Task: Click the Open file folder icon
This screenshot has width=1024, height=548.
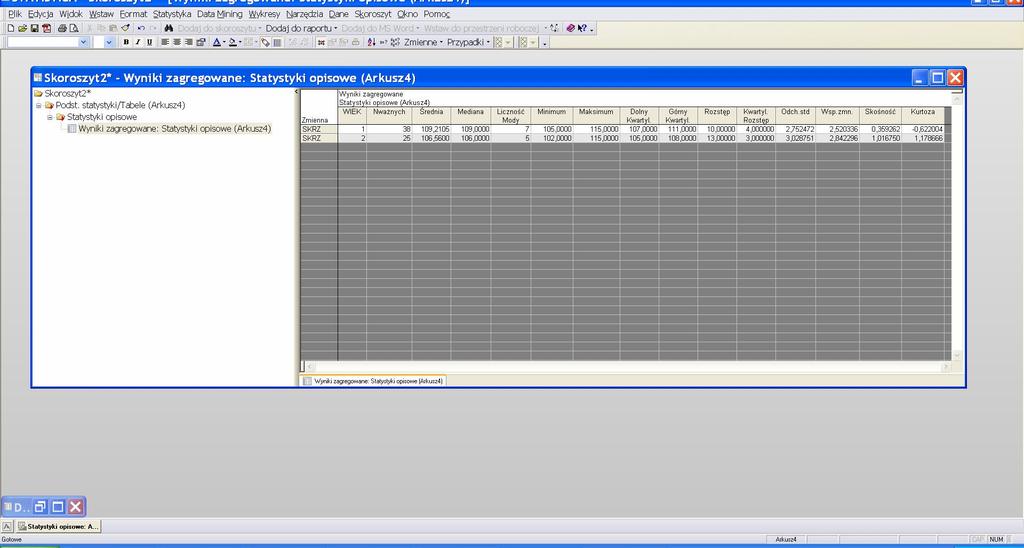Action: [23, 28]
